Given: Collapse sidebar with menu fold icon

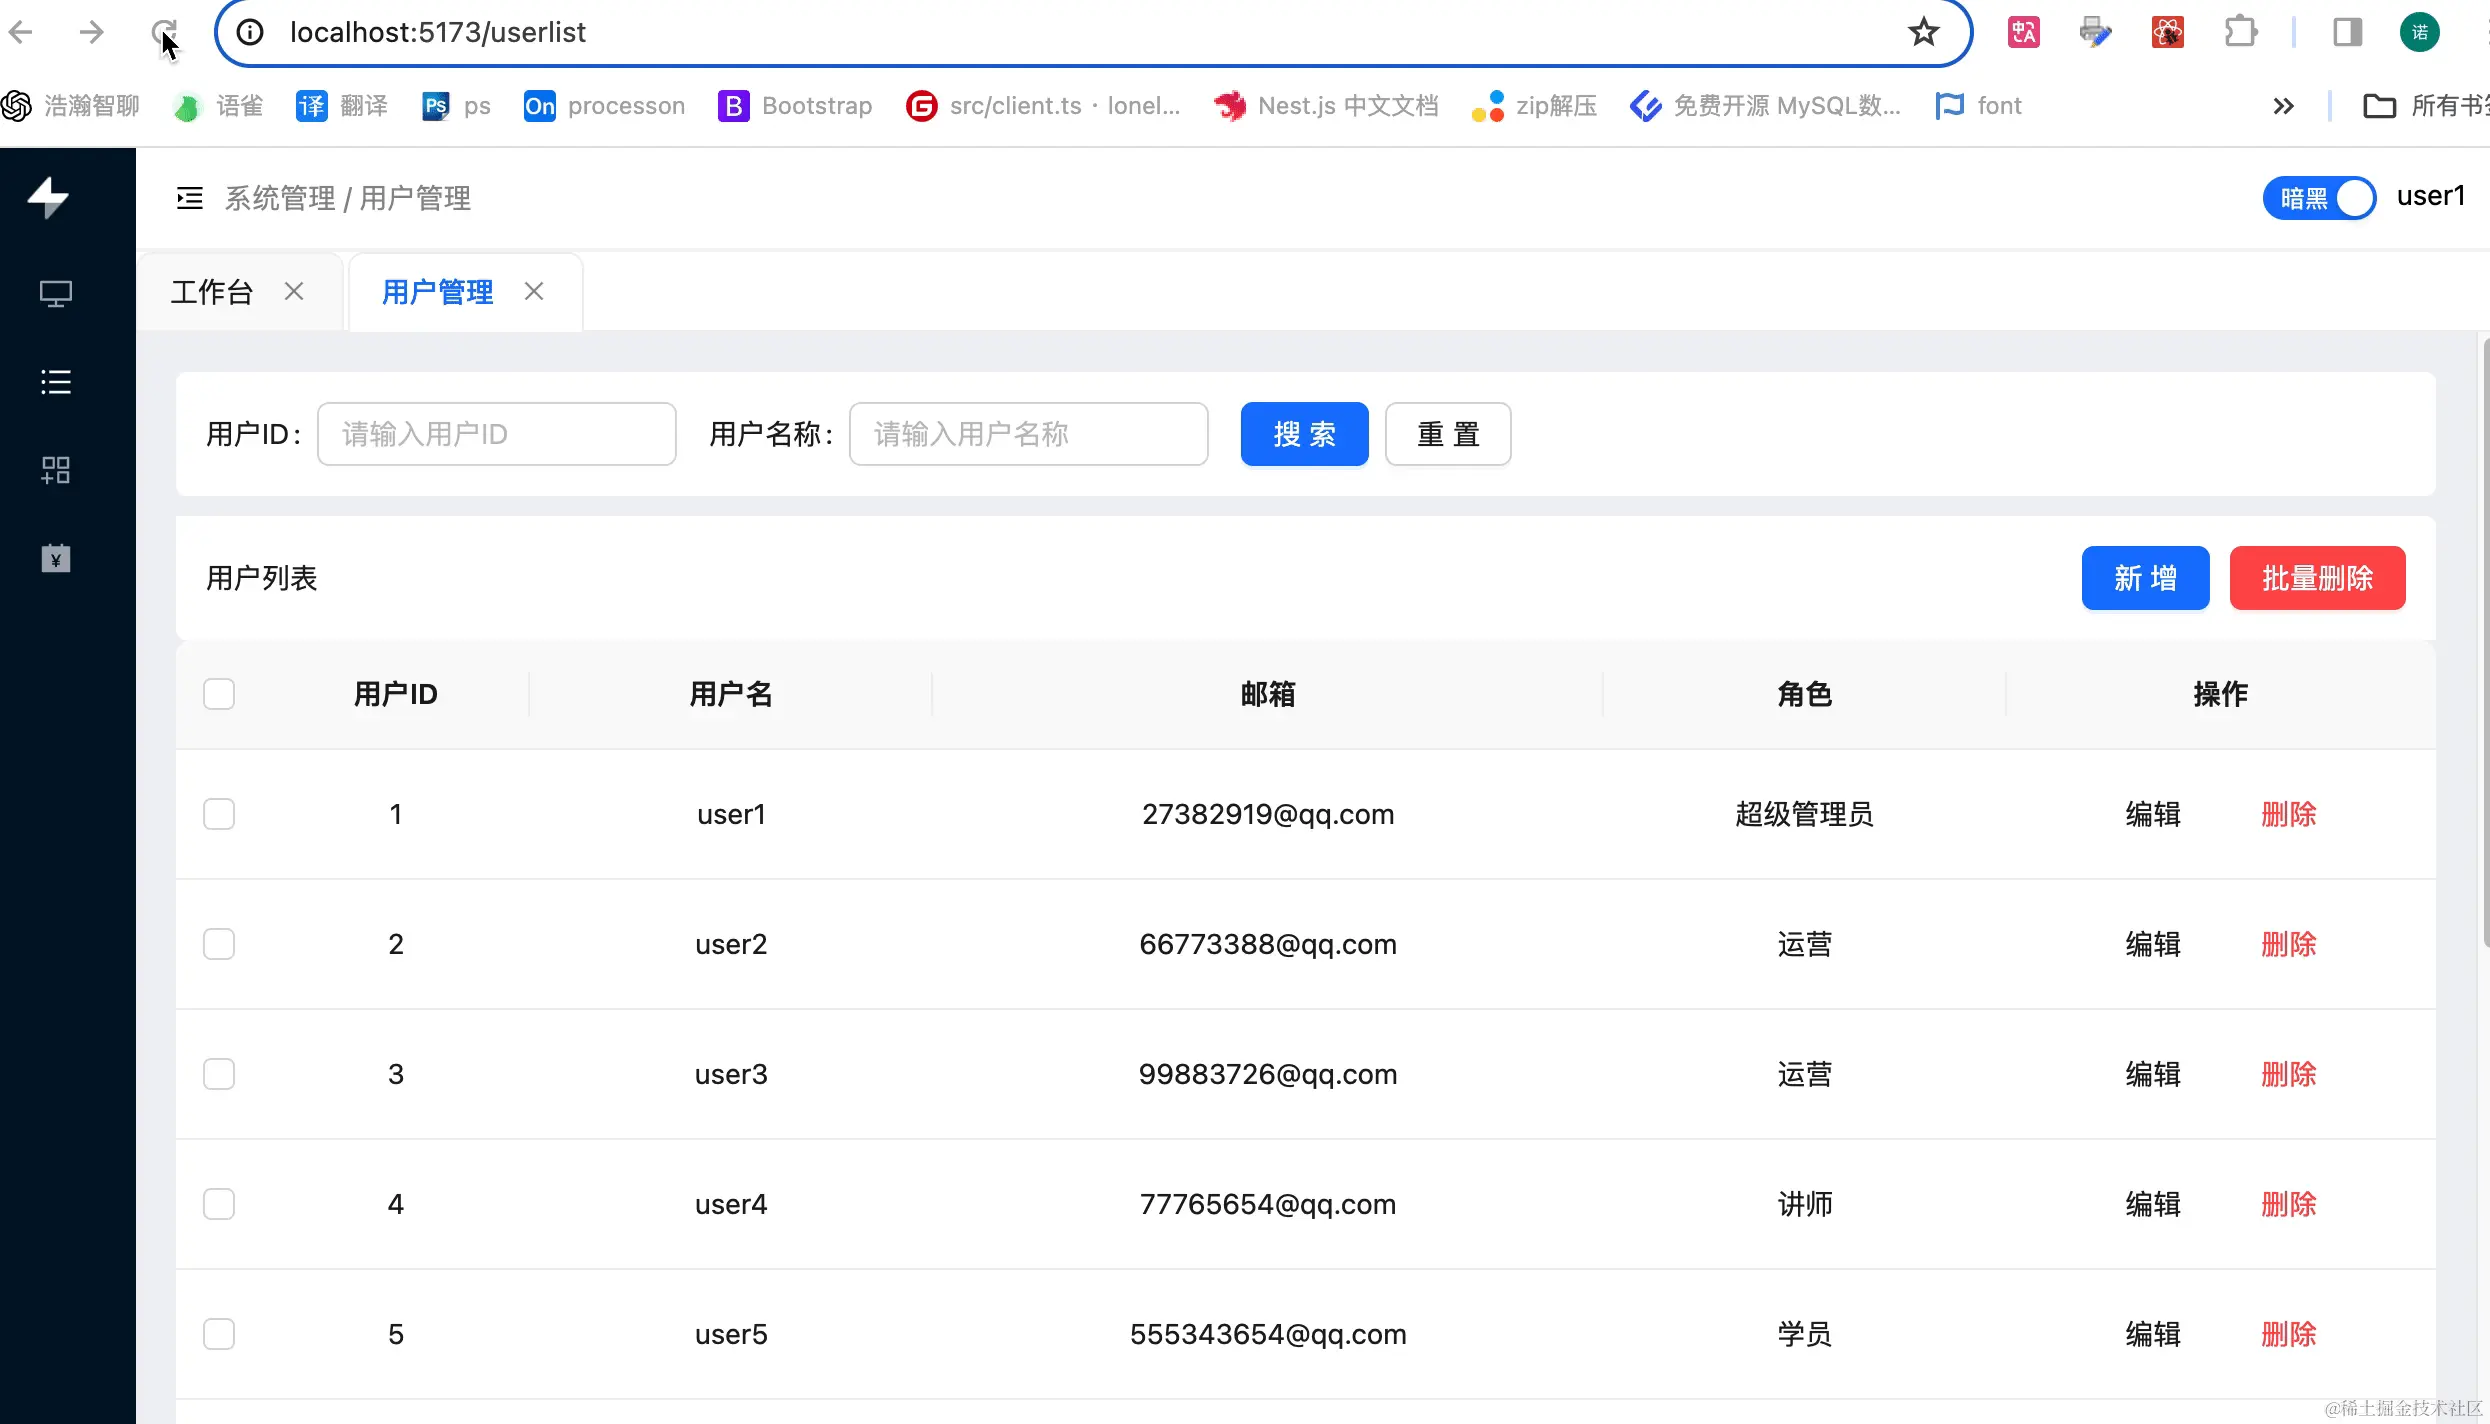Looking at the screenshot, I should [189, 198].
